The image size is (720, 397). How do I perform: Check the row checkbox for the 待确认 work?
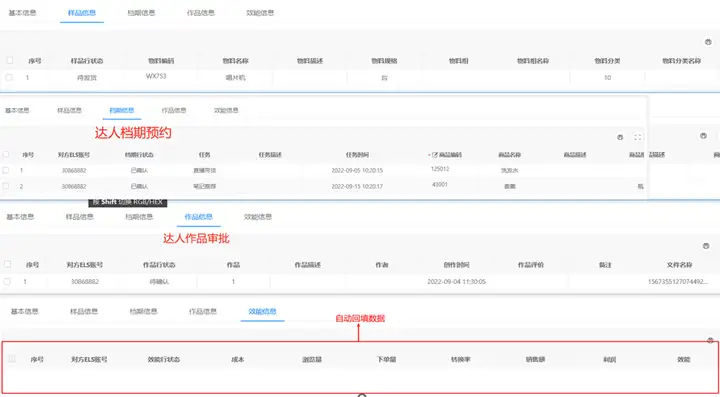7,281
